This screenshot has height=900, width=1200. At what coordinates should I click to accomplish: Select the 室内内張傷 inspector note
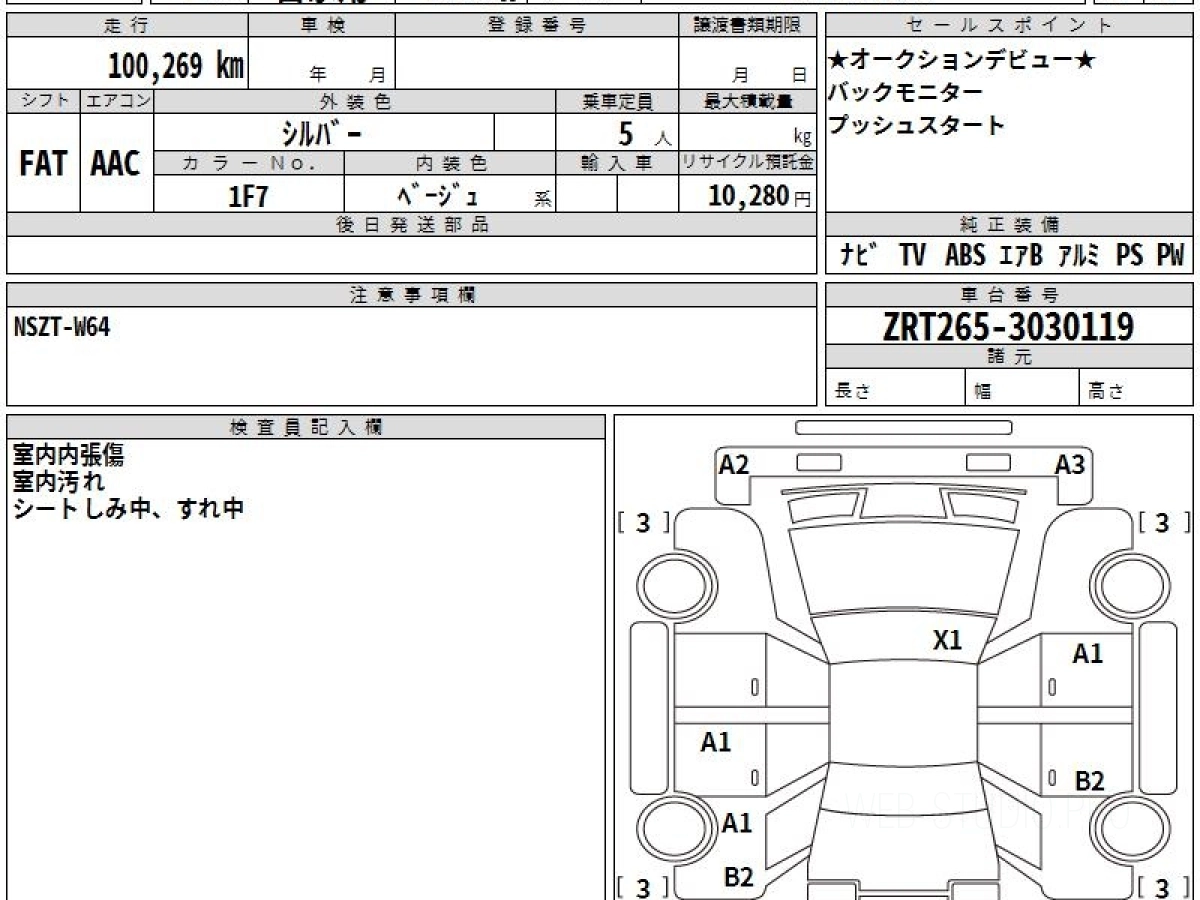coord(68,455)
